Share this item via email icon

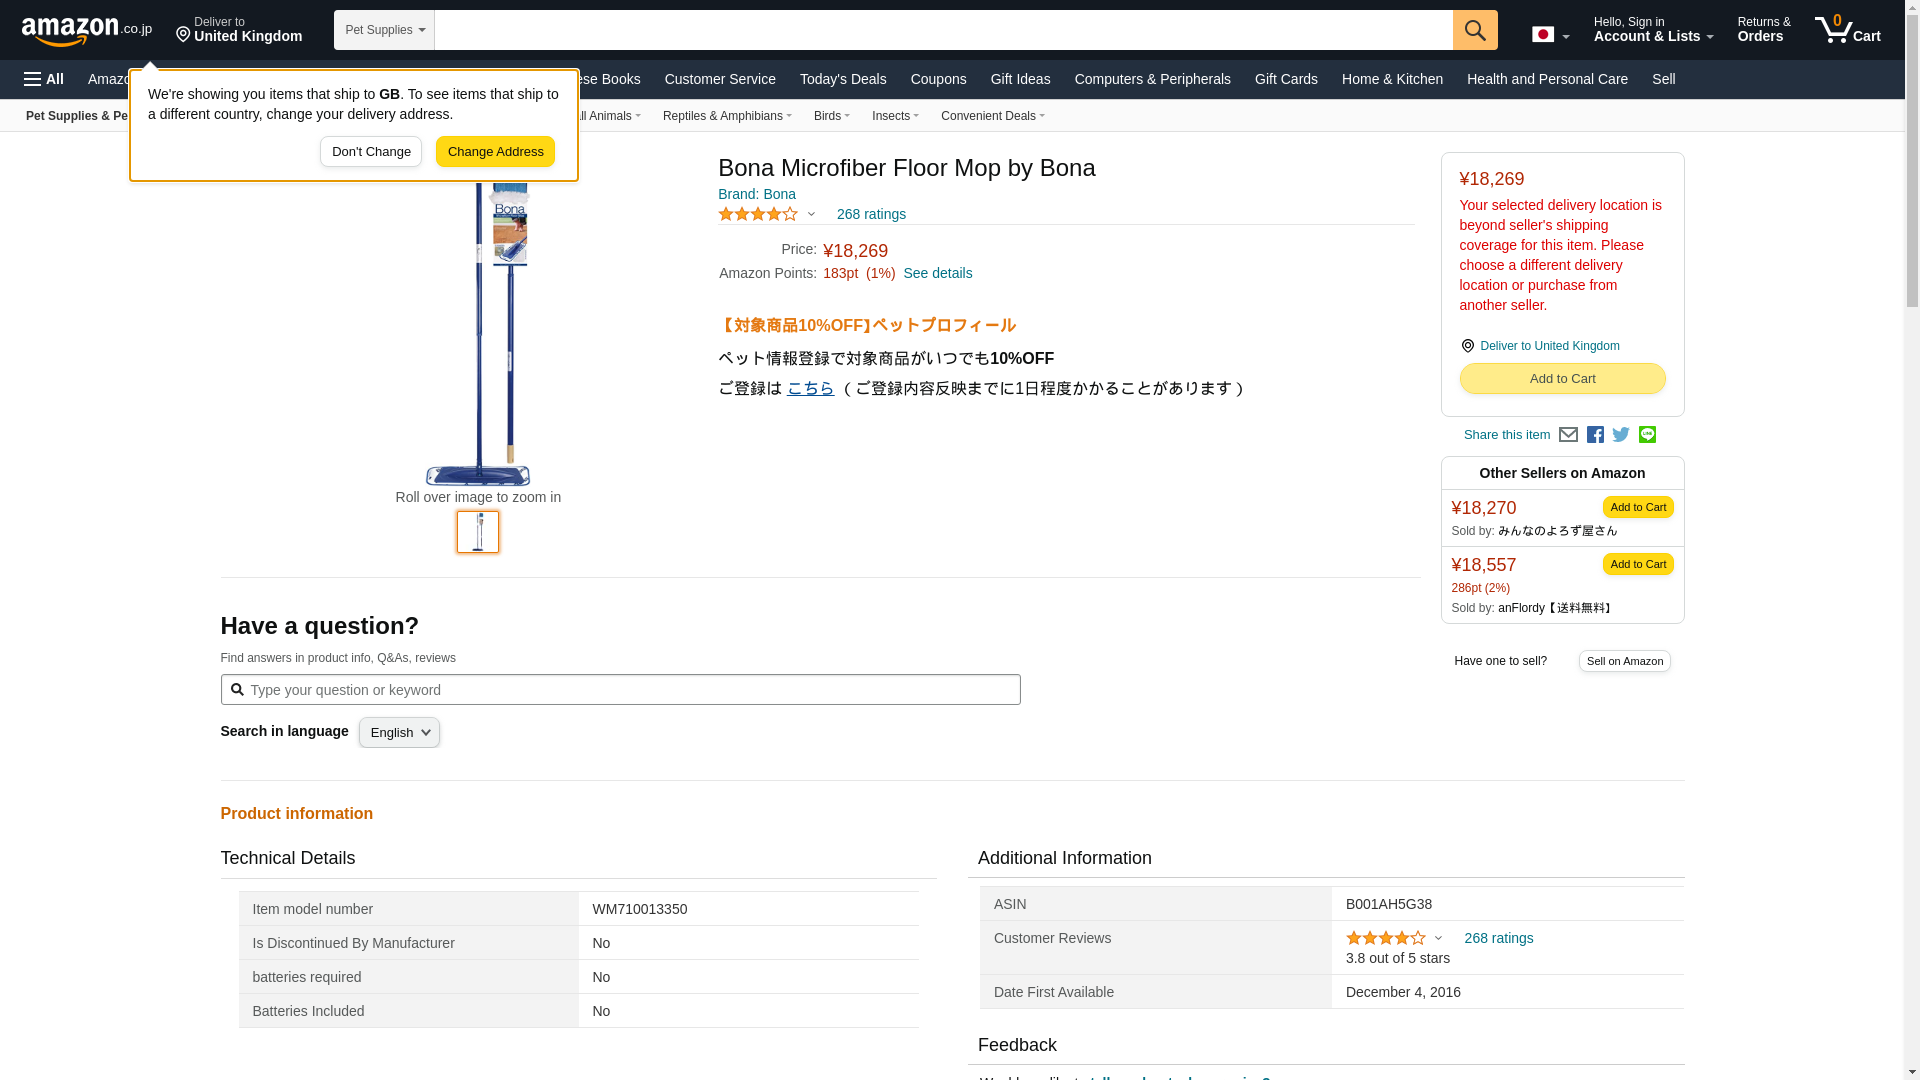(x=1568, y=435)
